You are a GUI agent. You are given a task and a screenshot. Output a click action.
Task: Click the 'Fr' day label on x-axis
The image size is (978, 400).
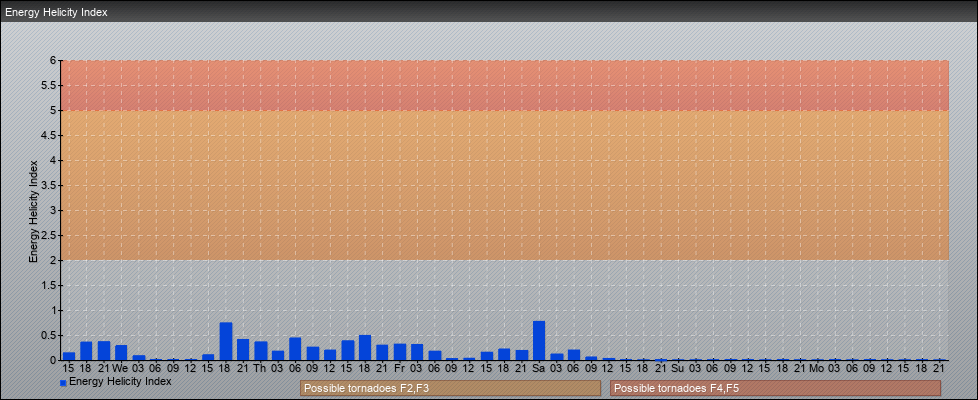(x=400, y=368)
